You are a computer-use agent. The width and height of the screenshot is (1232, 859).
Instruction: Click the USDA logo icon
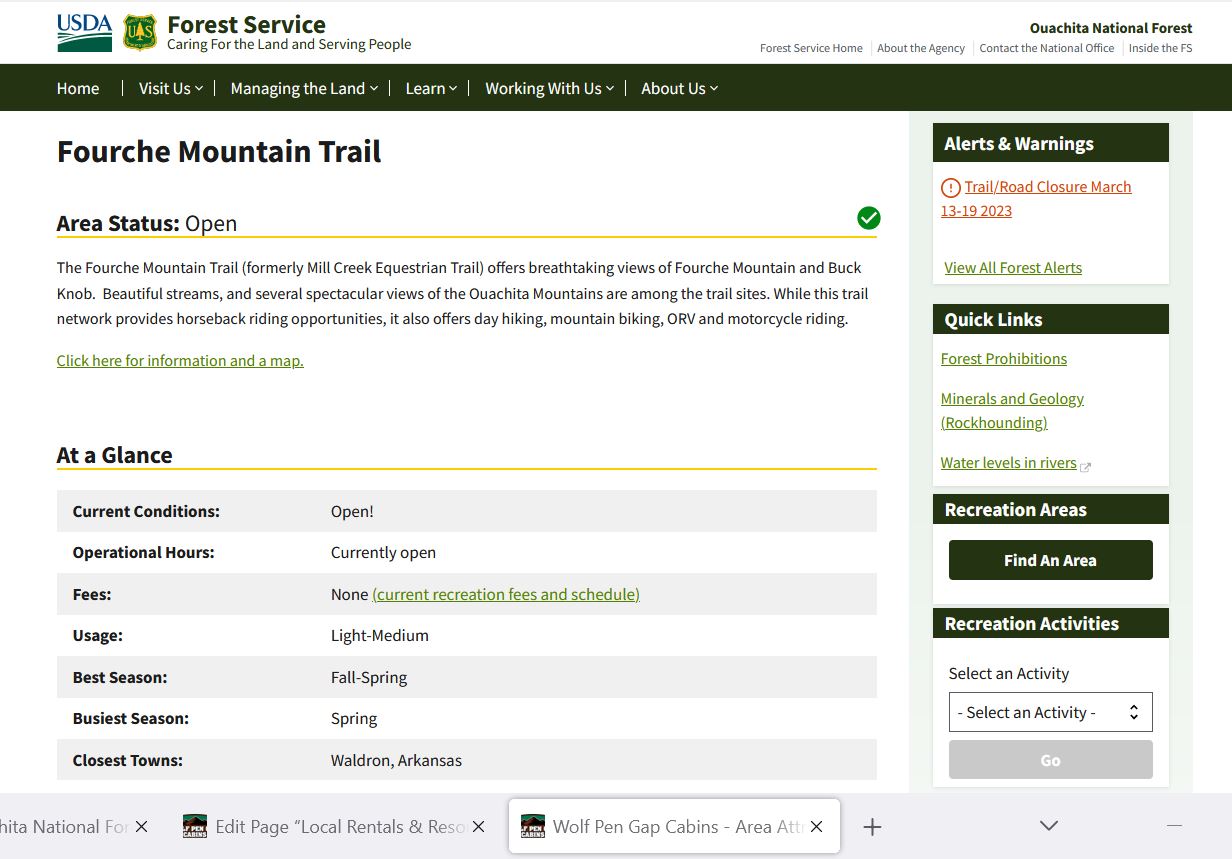tap(84, 29)
